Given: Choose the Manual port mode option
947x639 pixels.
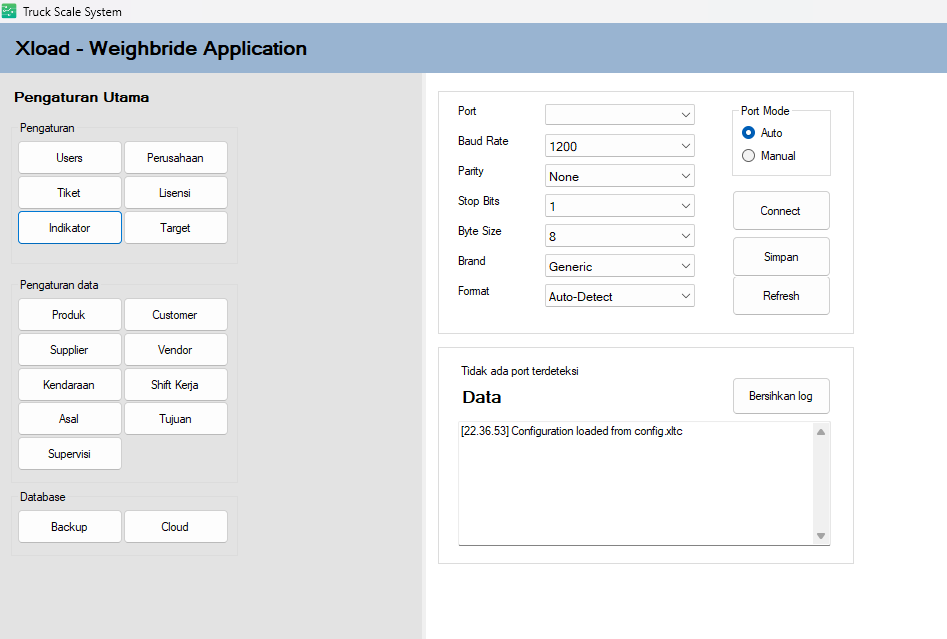Looking at the screenshot, I should [x=749, y=156].
